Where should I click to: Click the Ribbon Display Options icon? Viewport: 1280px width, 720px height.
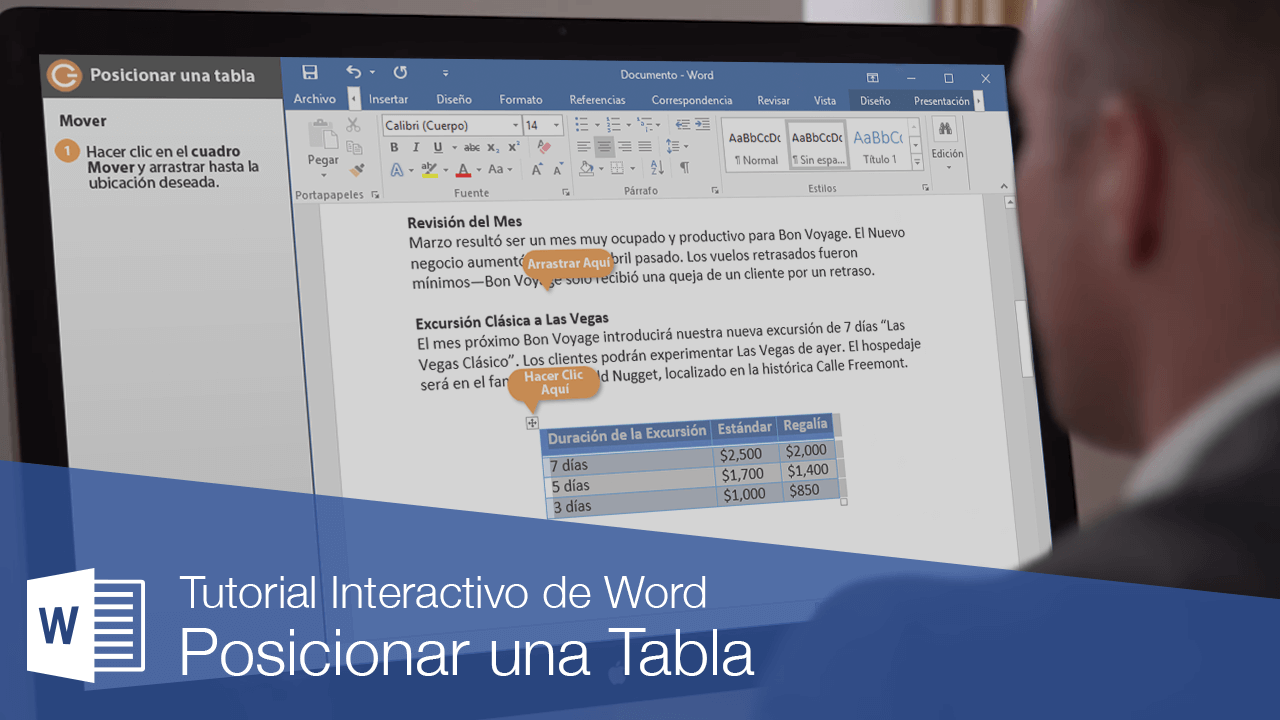(873, 78)
